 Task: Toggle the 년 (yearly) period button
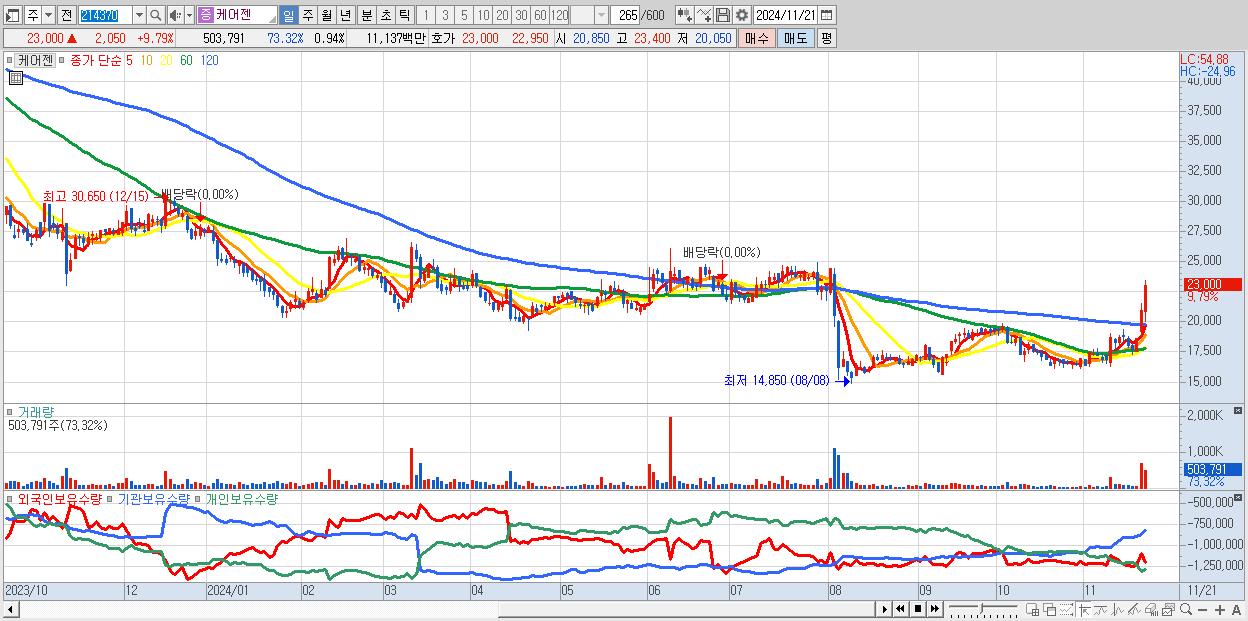345,15
